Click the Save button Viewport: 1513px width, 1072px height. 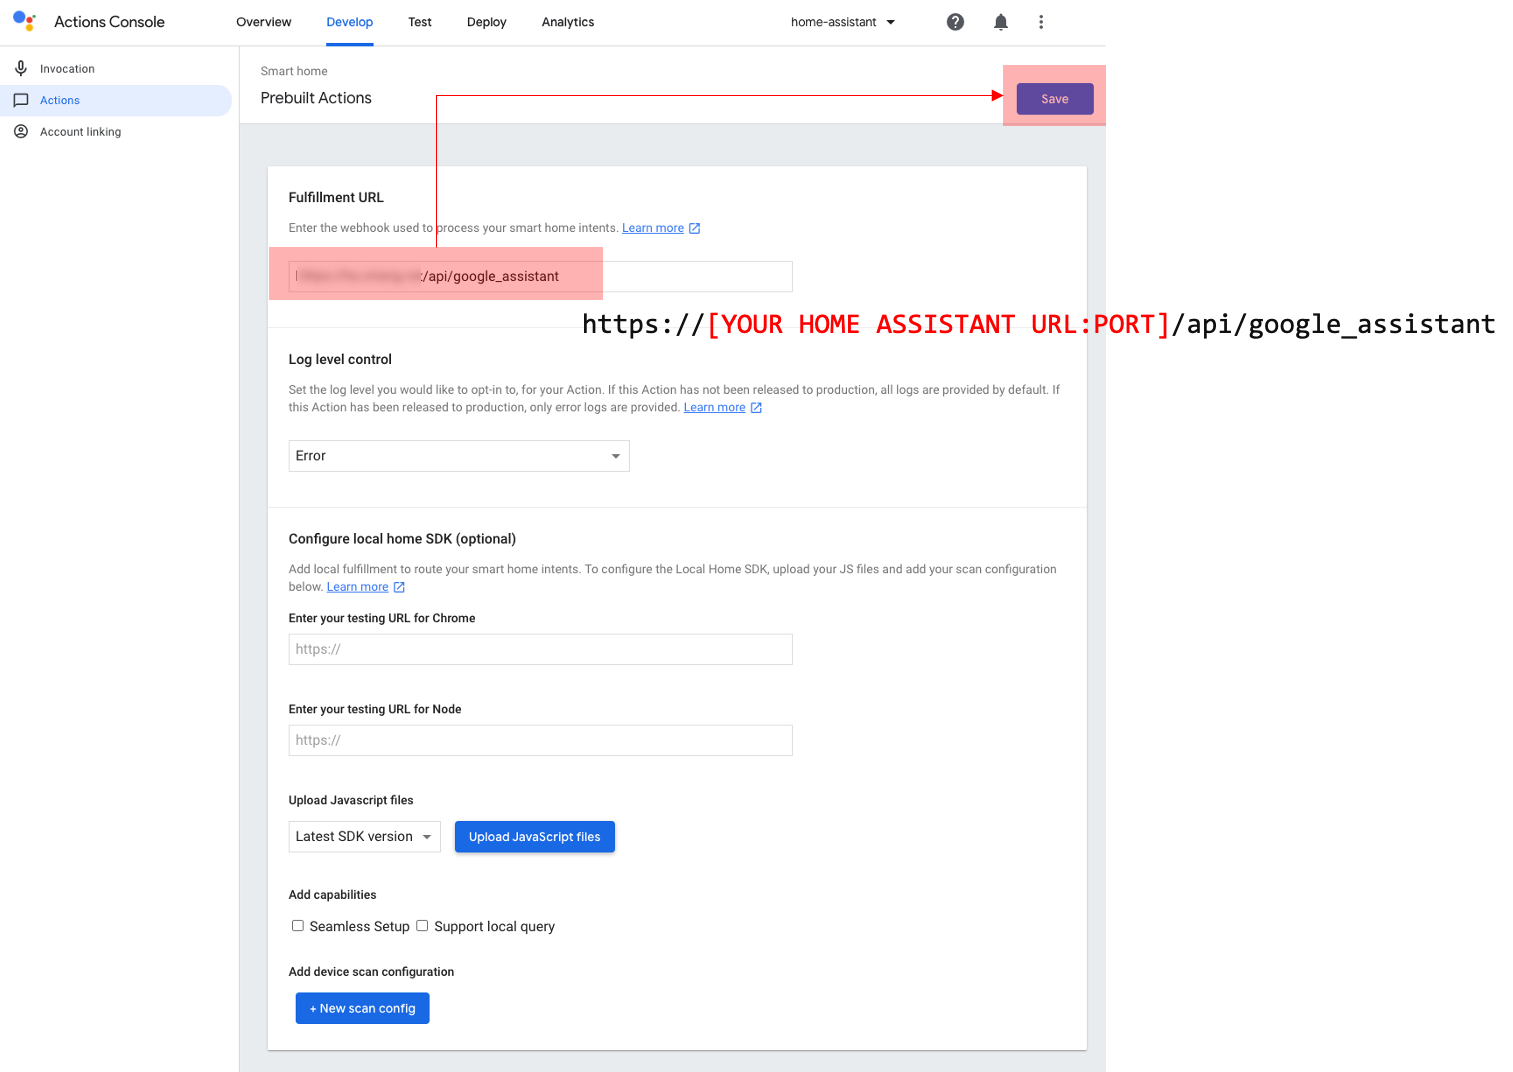point(1055,99)
